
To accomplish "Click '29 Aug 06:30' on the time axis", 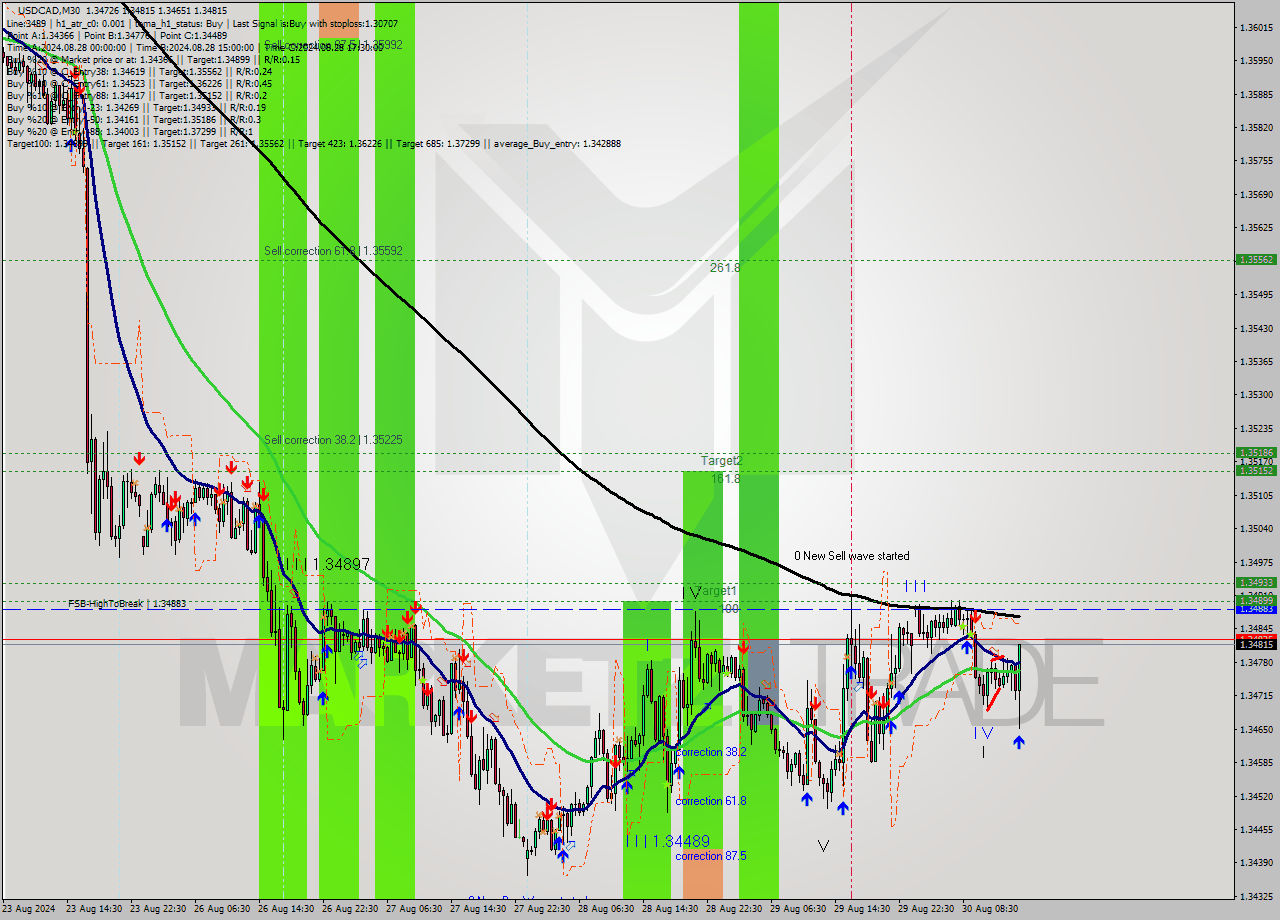I will tap(800, 909).
